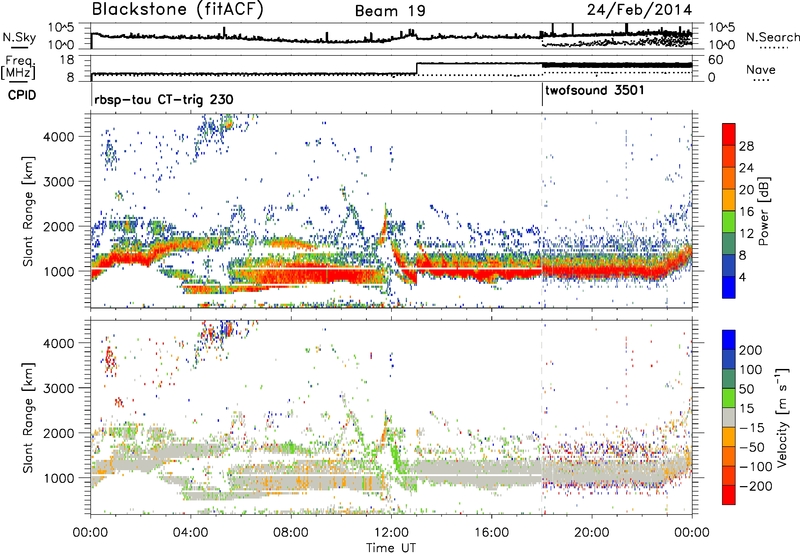The image size is (800, 554).
Task: Click 'twofsound 3501' program label
Action: (x=595, y=91)
